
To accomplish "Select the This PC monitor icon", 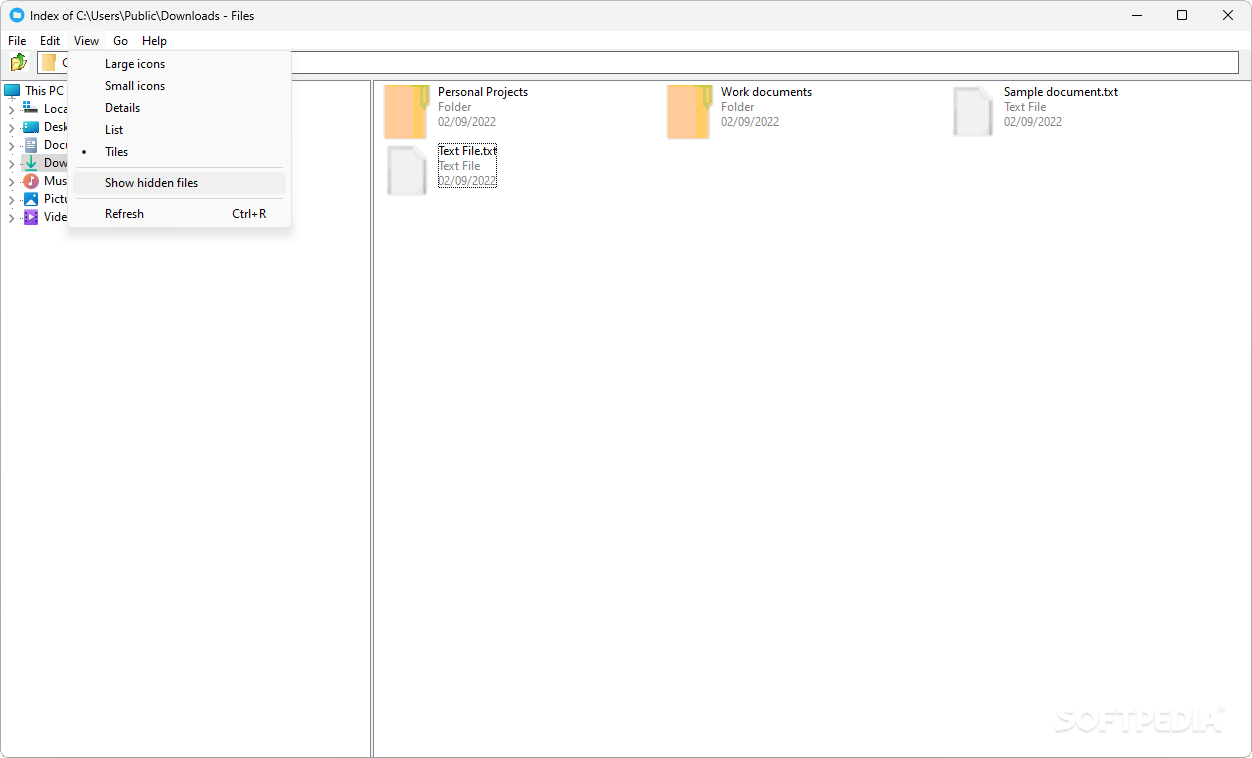I will coord(12,90).
